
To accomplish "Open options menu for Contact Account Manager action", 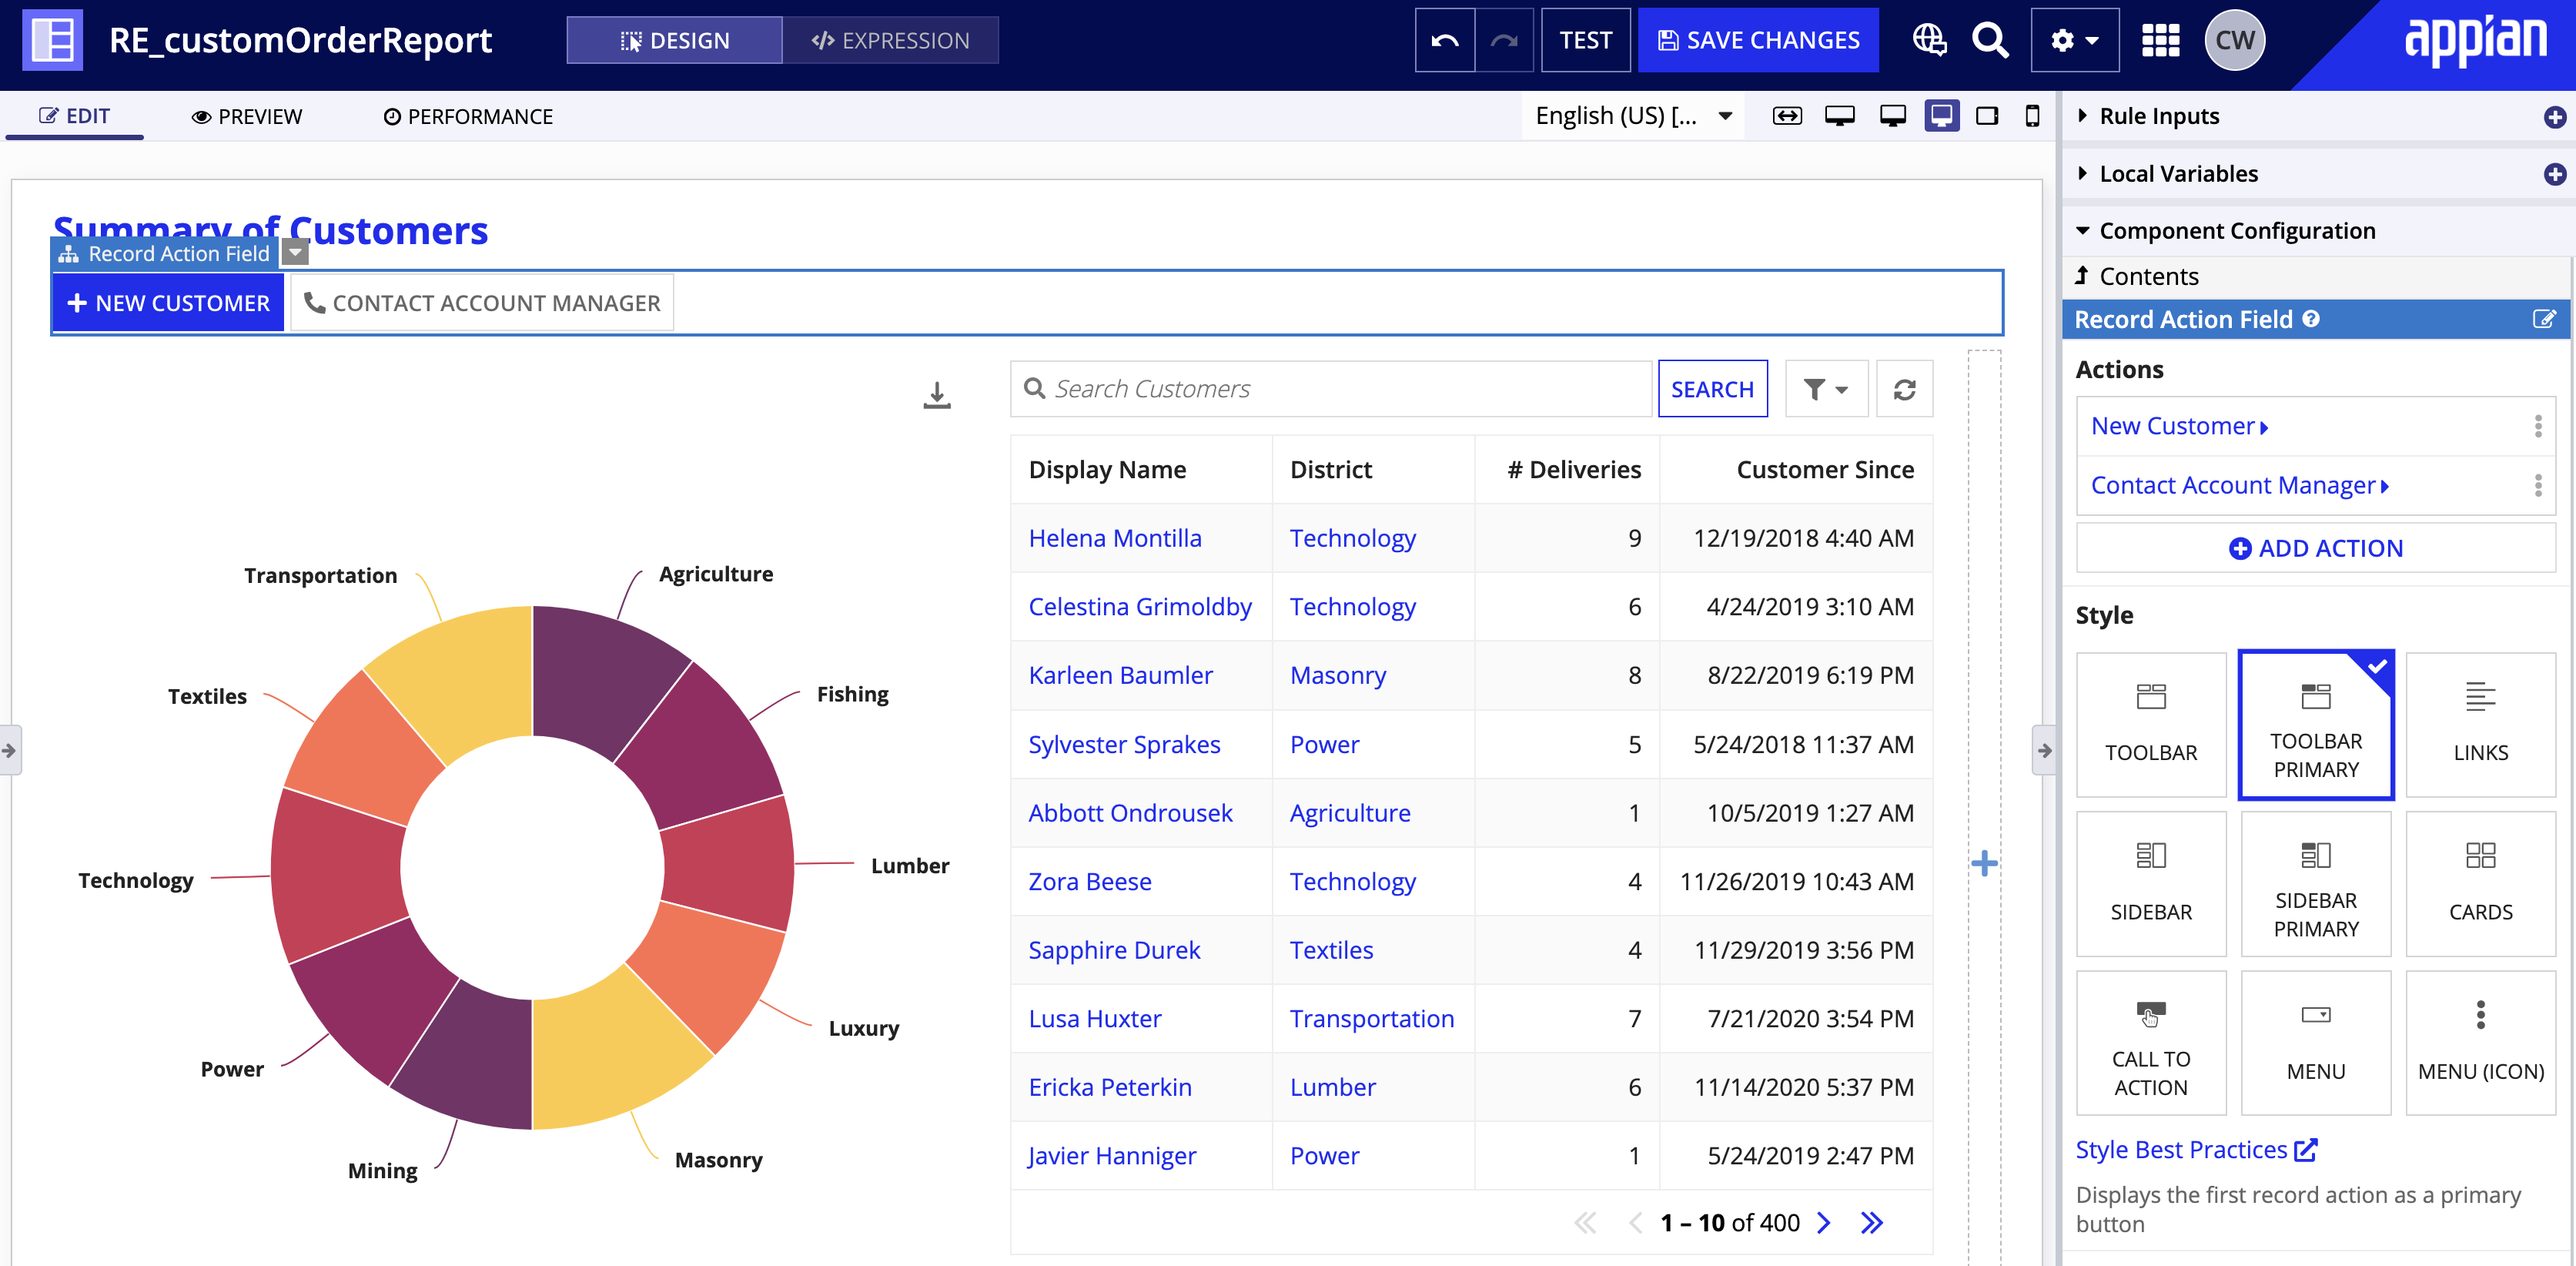I will click(2538, 486).
